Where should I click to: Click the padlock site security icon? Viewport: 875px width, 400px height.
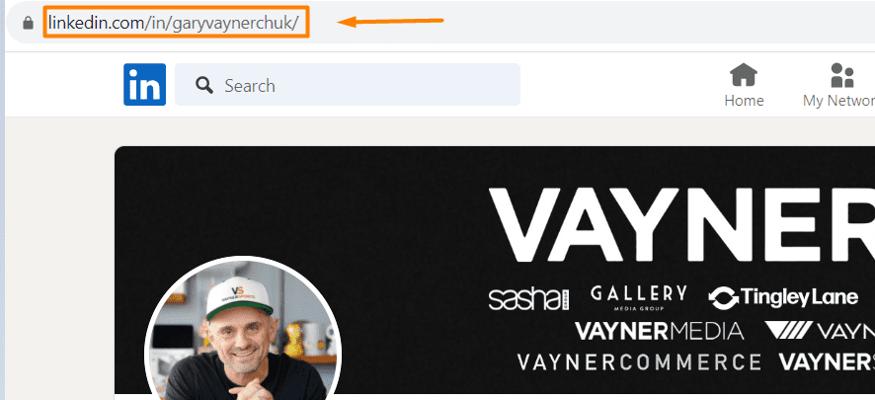click(28, 23)
